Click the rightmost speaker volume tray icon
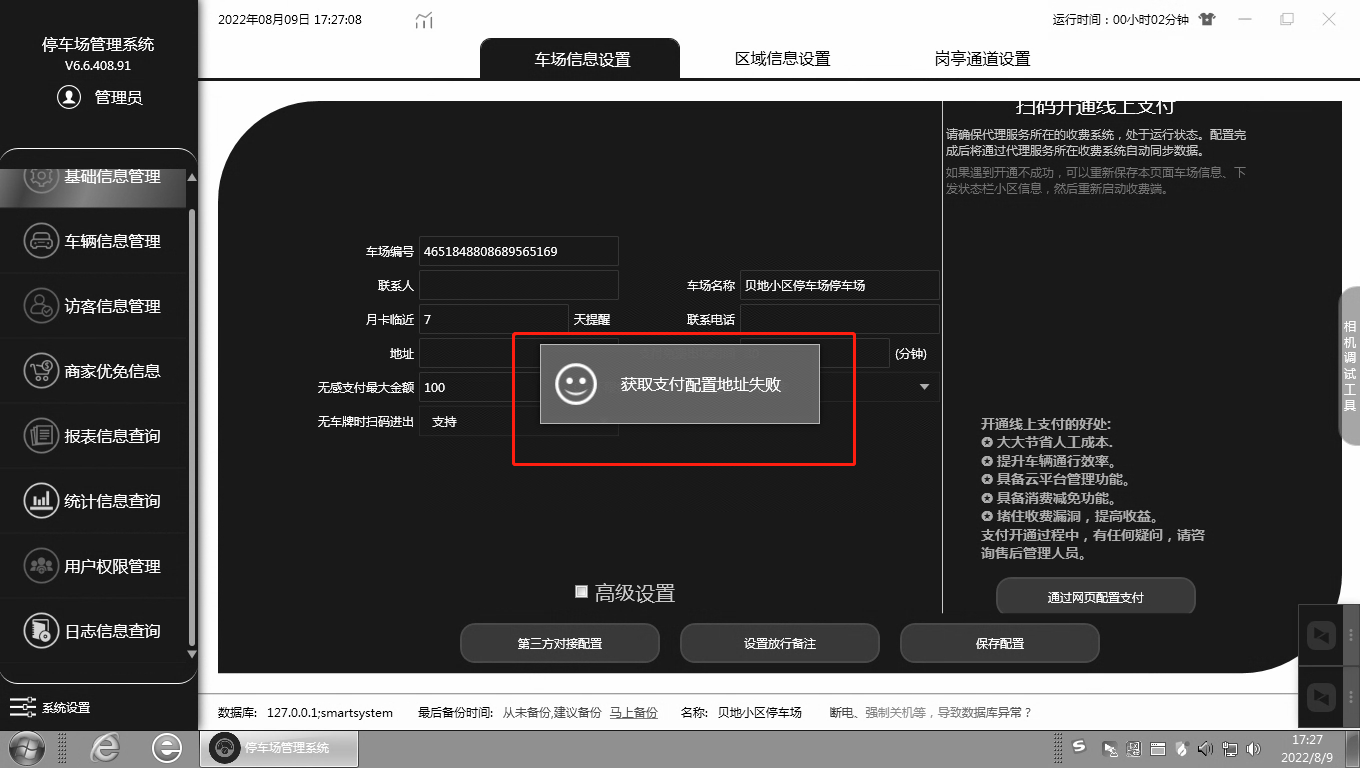The width and height of the screenshot is (1360, 768). [x=1253, y=748]
